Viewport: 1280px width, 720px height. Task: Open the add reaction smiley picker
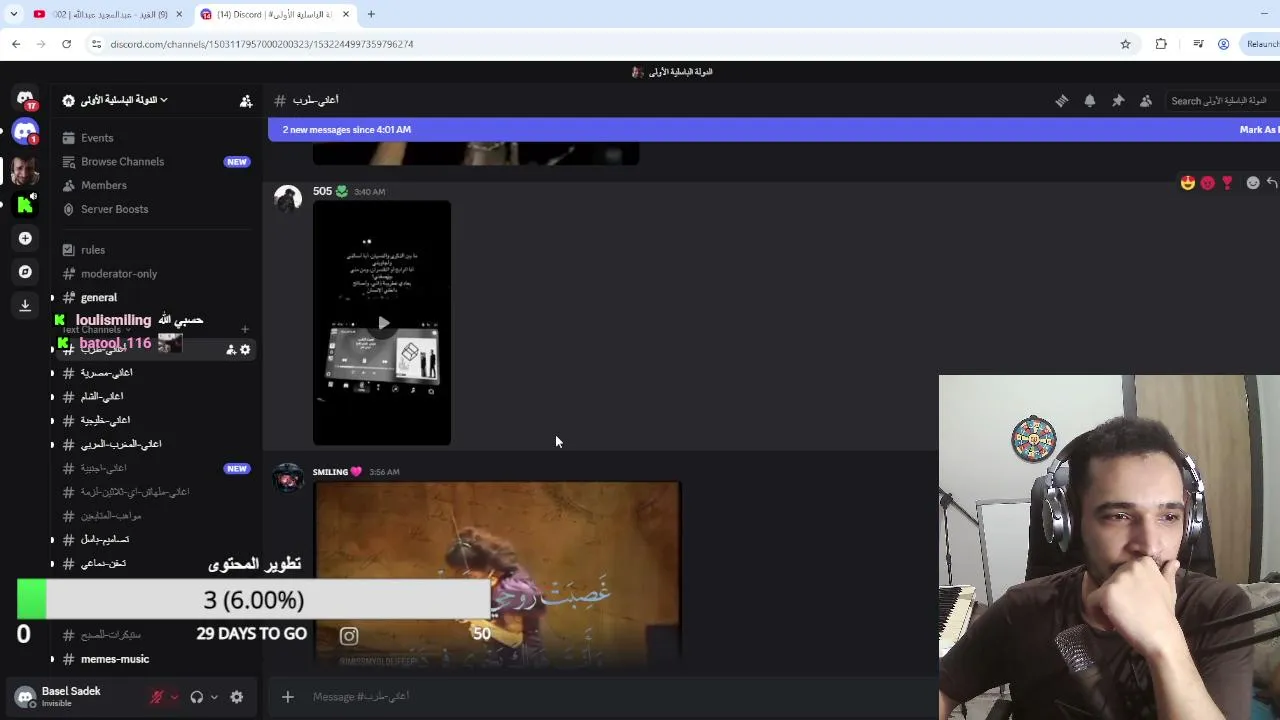[x=1253, y=183]
